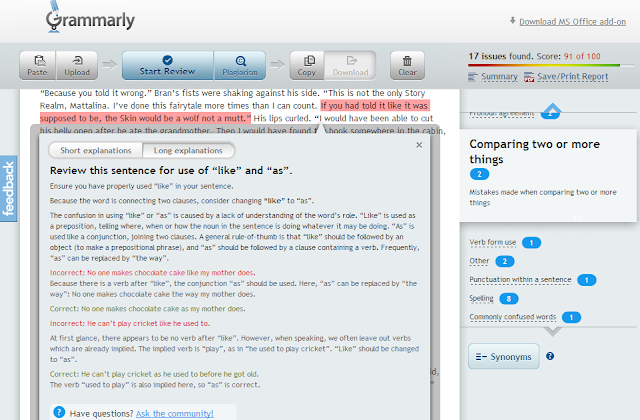
Task: Switch to Short explanations tab
Action: pyautogui.click(x=96, y=150)
